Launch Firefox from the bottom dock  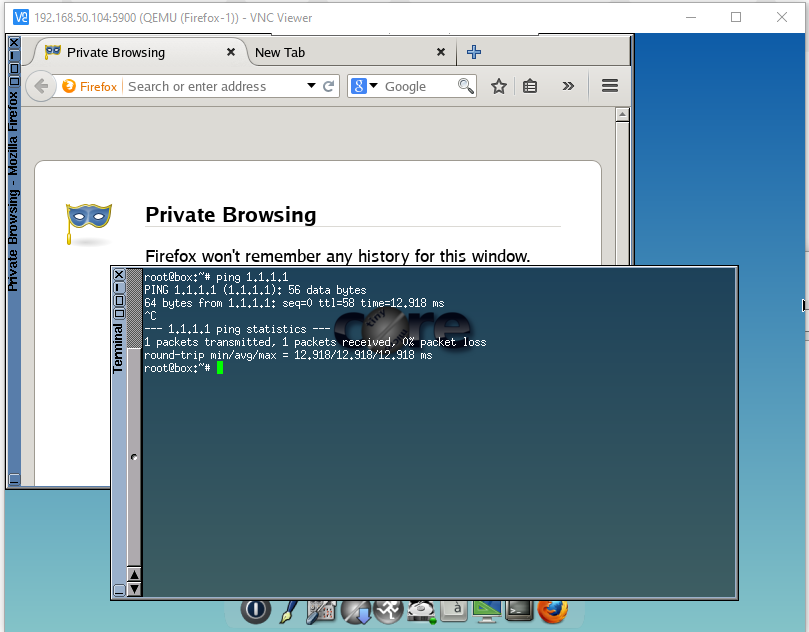click(x=551, y=609)
